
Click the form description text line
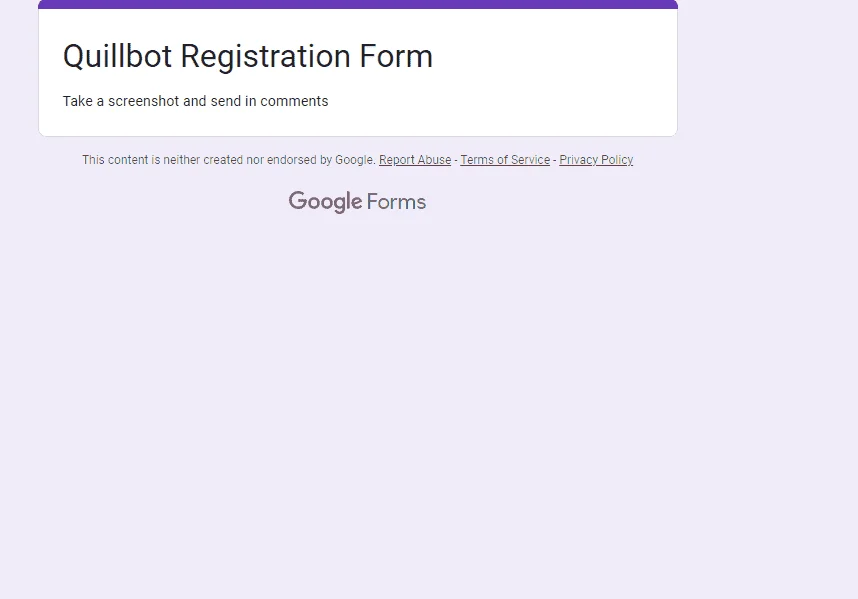(195, 101)
